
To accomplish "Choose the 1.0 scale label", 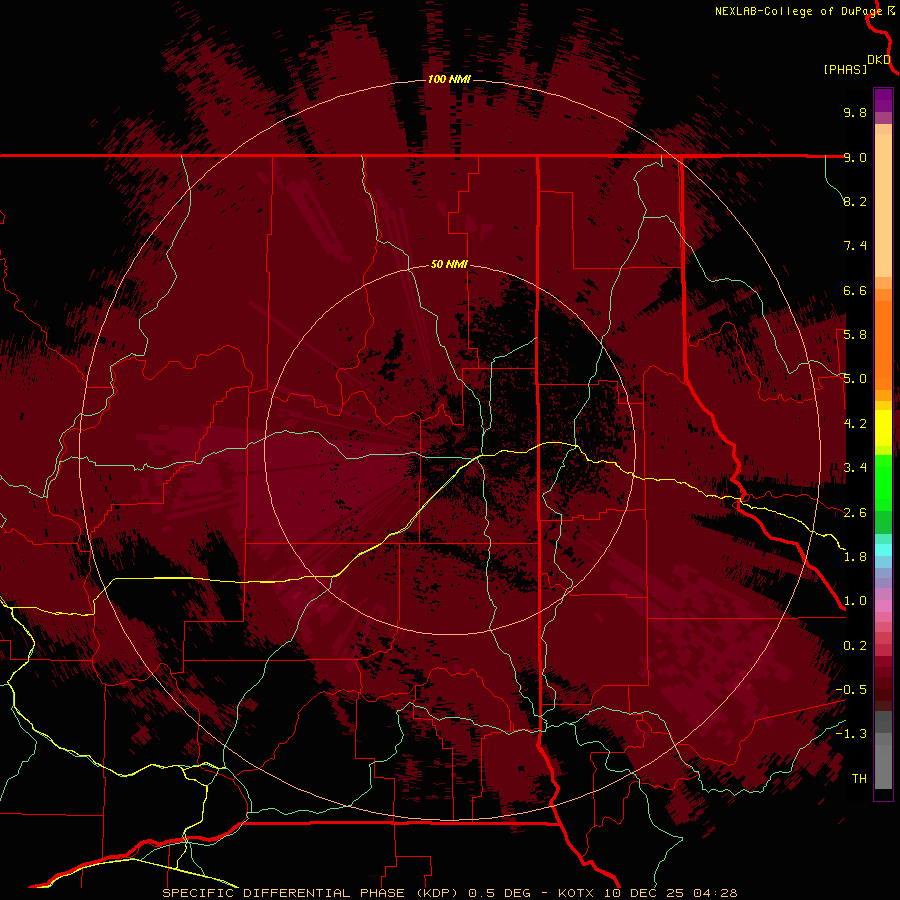I will click(855, 601).
